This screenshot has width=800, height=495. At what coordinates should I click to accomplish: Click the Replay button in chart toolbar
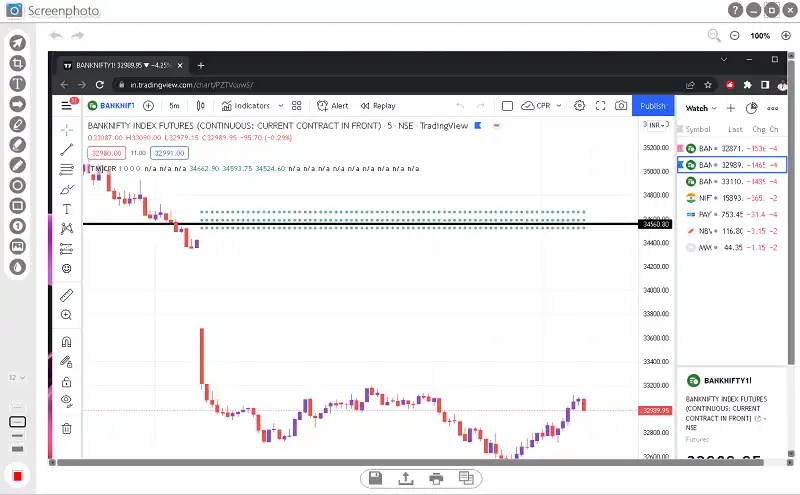coord(378,106)
